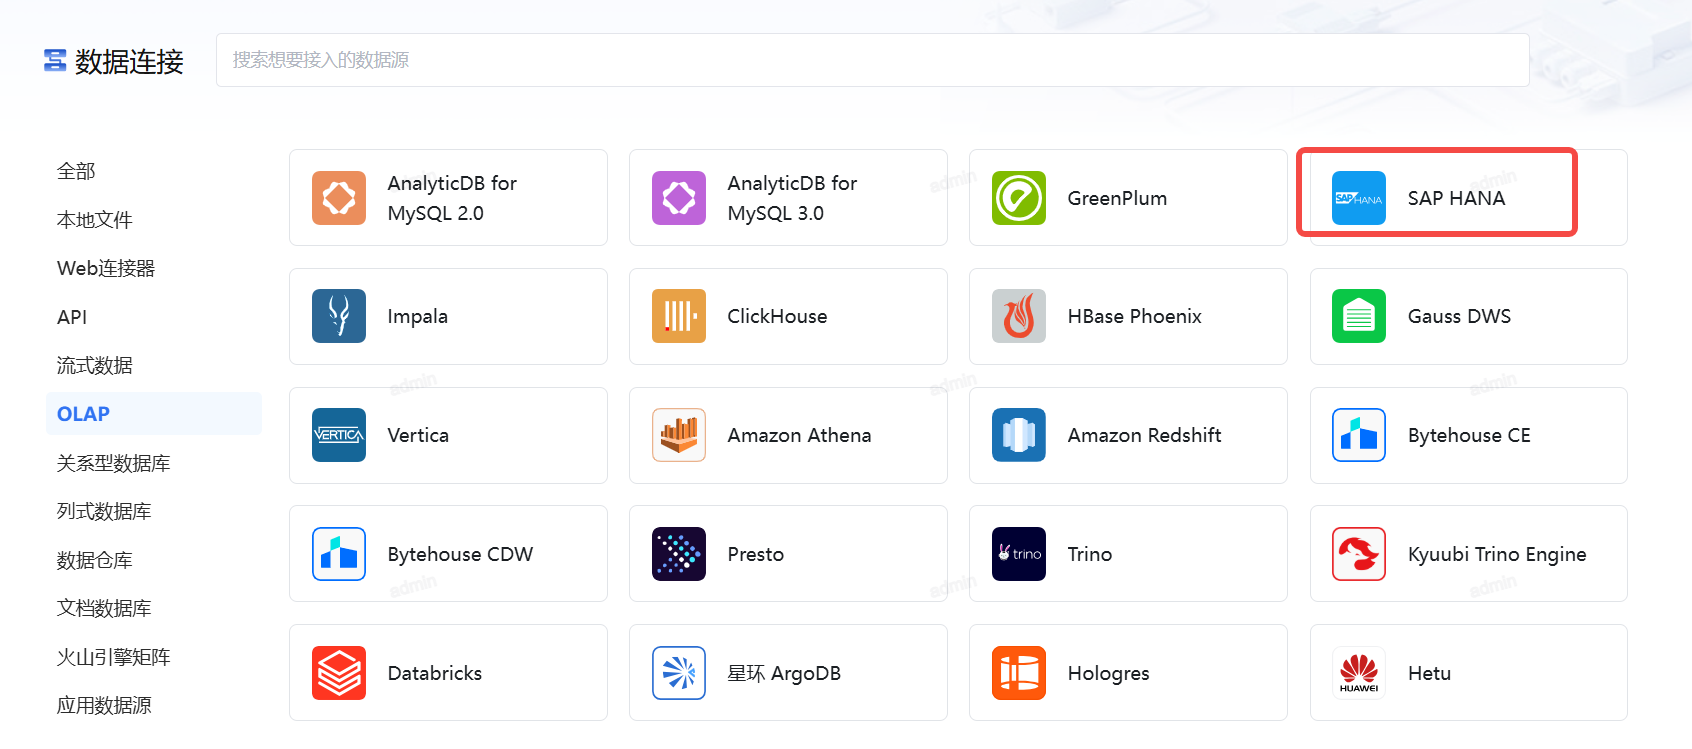Click the Huawei Hetu logo icon
The width and height of the screenshot is (1692, 749).
pos(1358,673)
